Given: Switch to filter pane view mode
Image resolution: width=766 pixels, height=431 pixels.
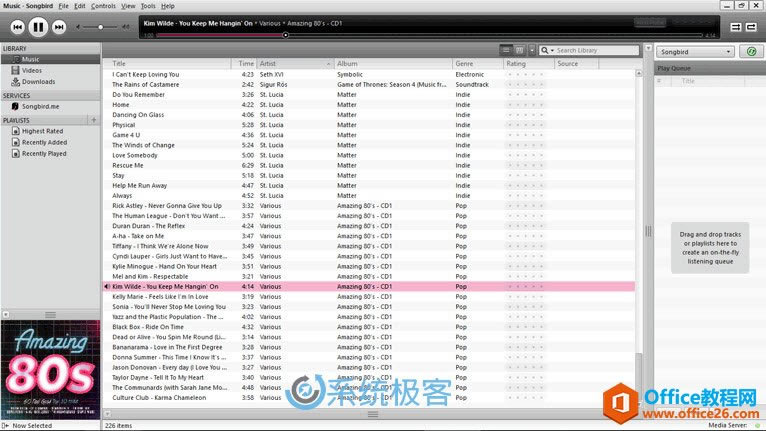Looking at the screenshot, I should tap(519, 50).
